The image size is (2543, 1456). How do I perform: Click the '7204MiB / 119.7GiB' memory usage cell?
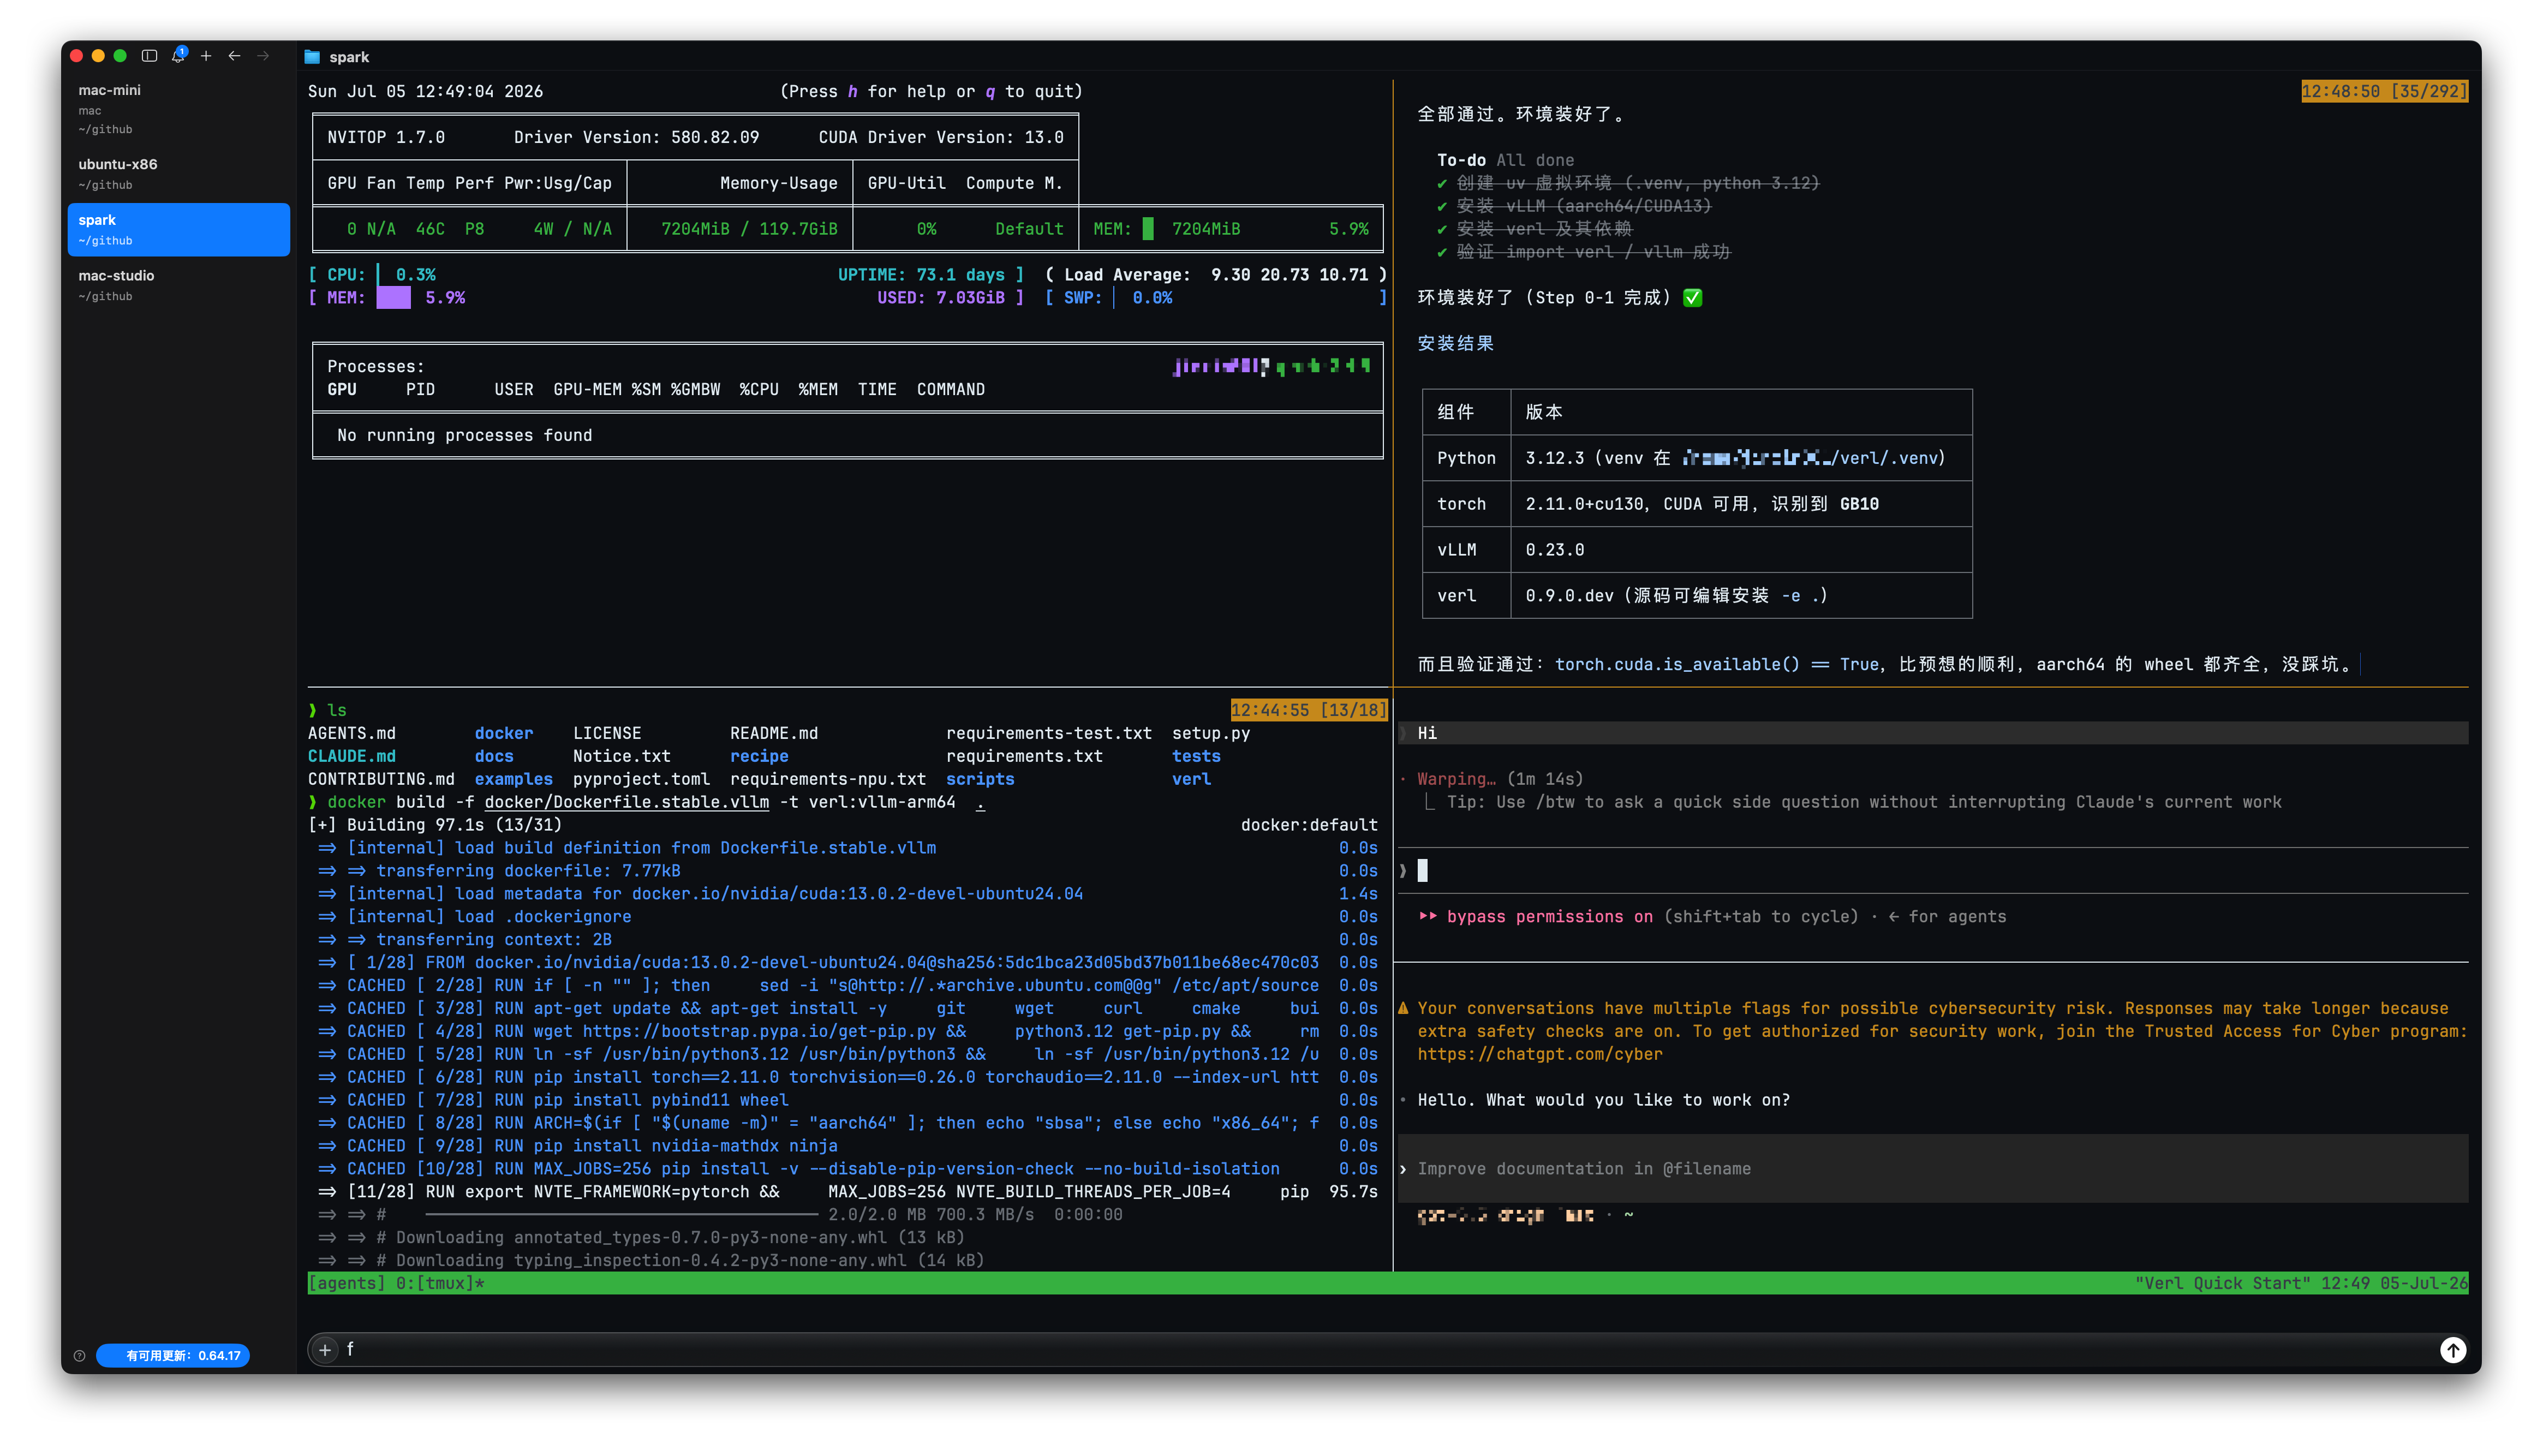[749, 229]
